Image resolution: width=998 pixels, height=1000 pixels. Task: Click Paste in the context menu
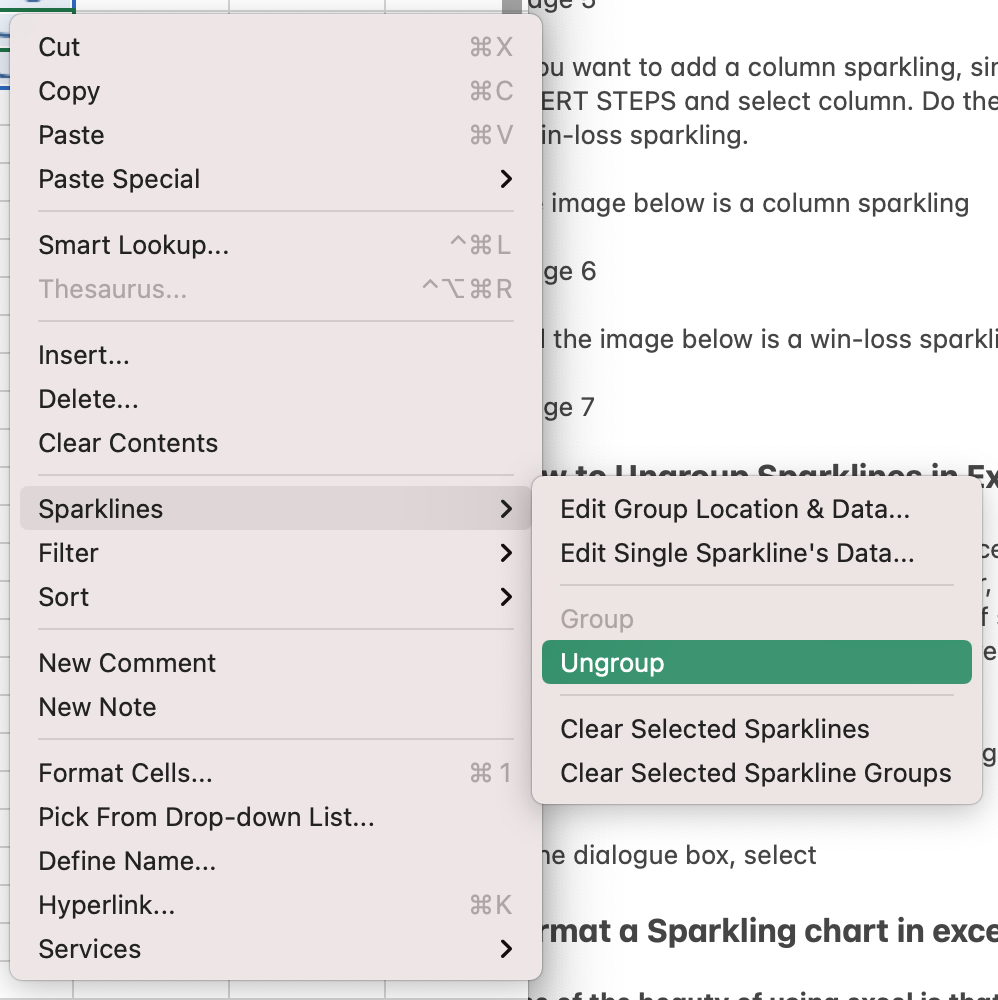click(x=71, y=135)
